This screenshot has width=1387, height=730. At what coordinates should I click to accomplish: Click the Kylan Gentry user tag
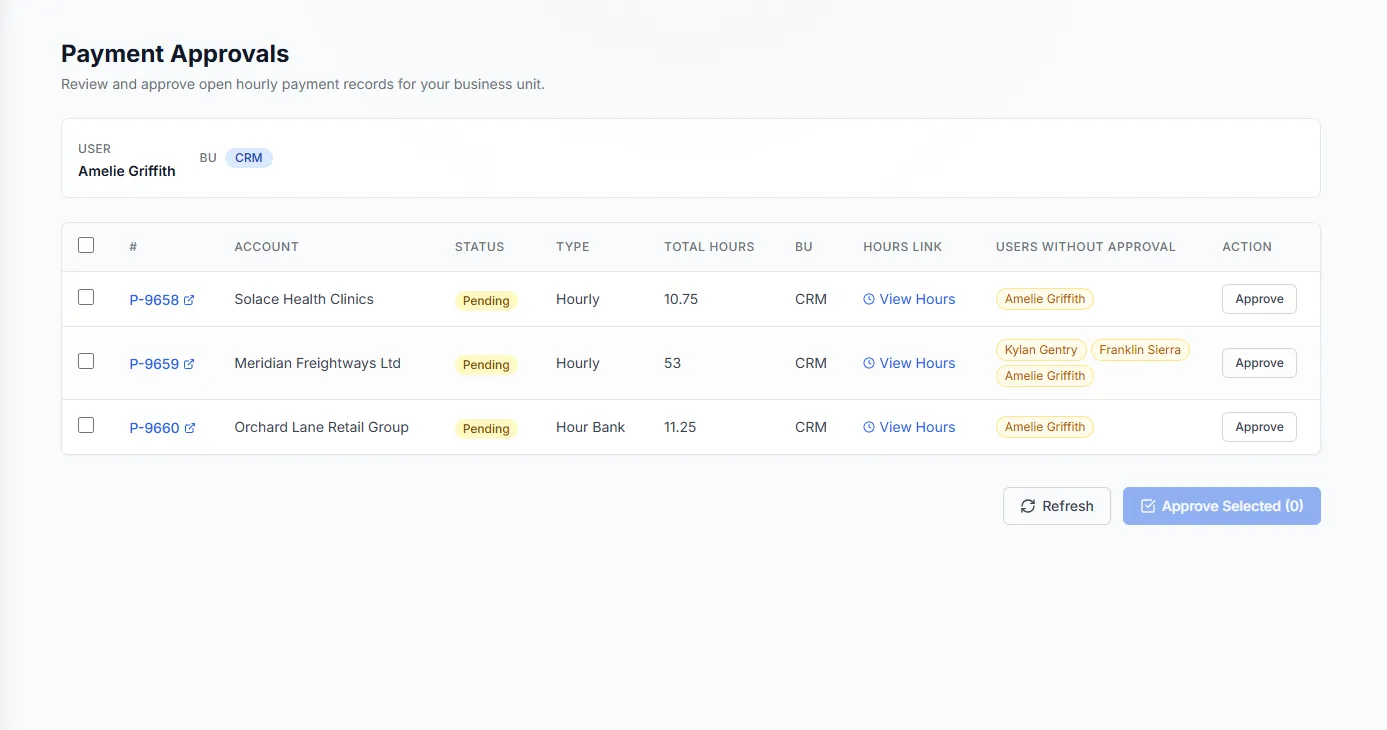click(x=1041, y=350)
